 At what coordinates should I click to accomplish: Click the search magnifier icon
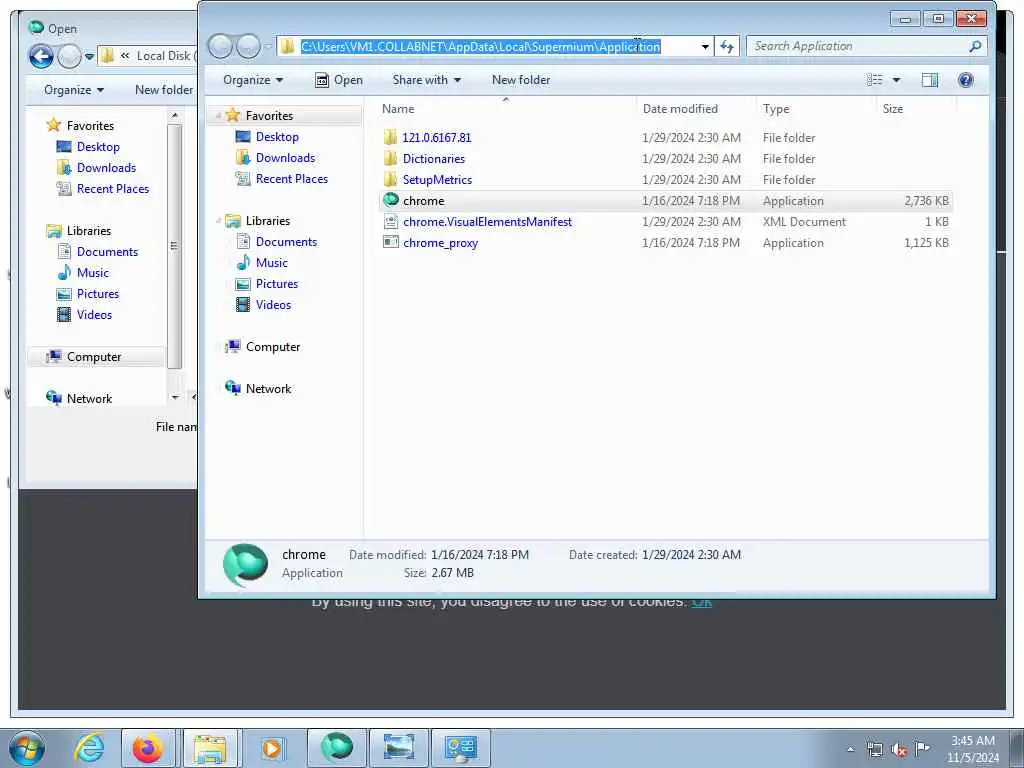point(975,46)
